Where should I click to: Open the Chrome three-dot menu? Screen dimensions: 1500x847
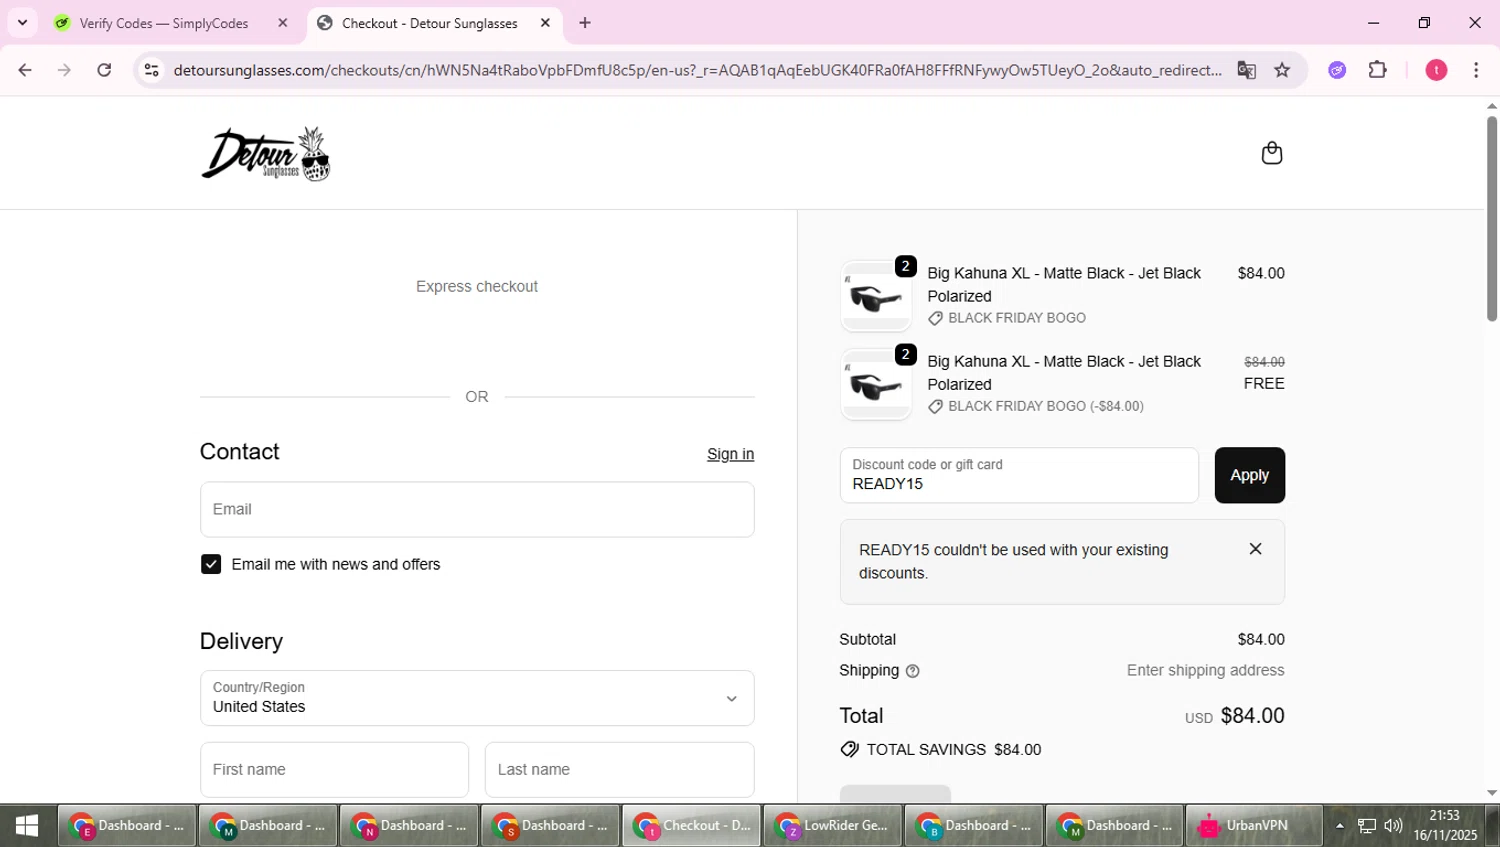(x=1476, y=70)
